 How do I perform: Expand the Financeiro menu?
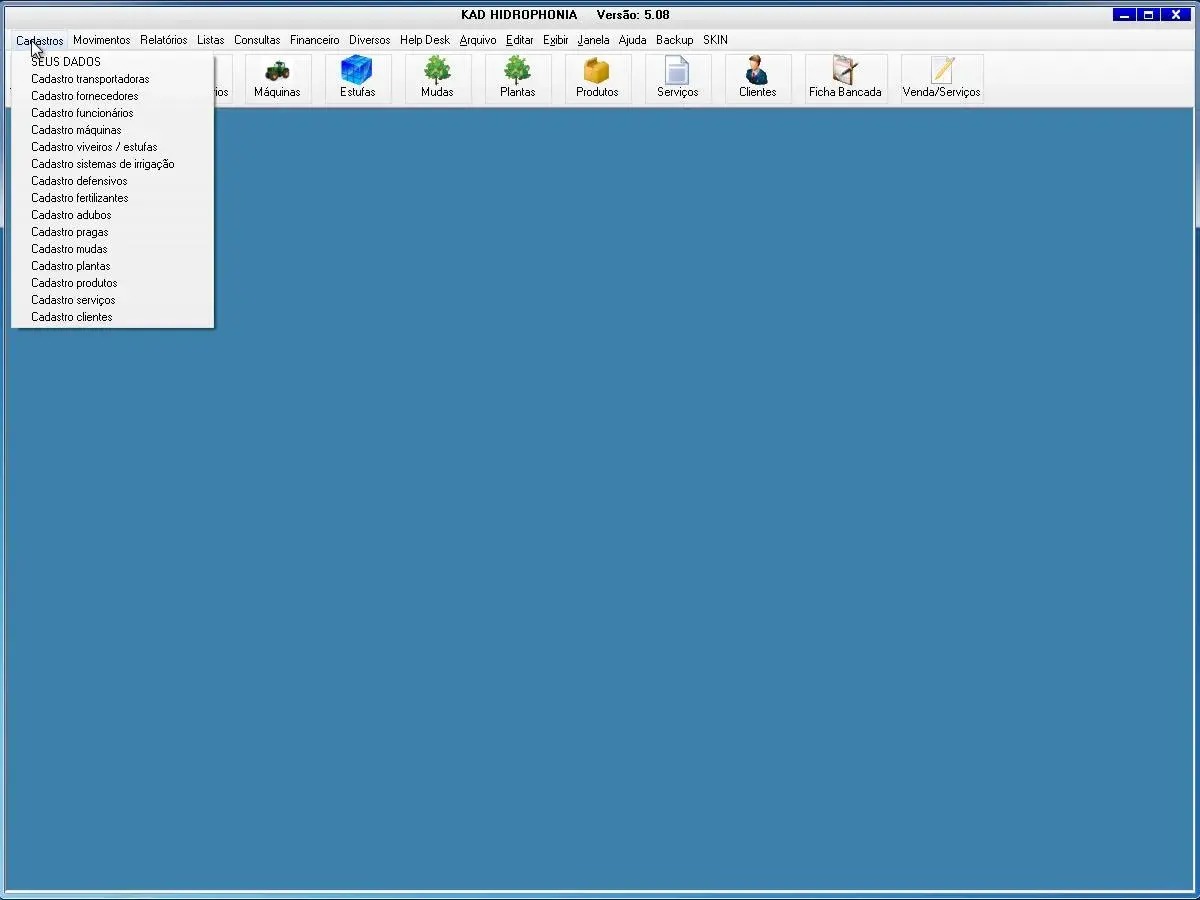[x=314, y=40]
